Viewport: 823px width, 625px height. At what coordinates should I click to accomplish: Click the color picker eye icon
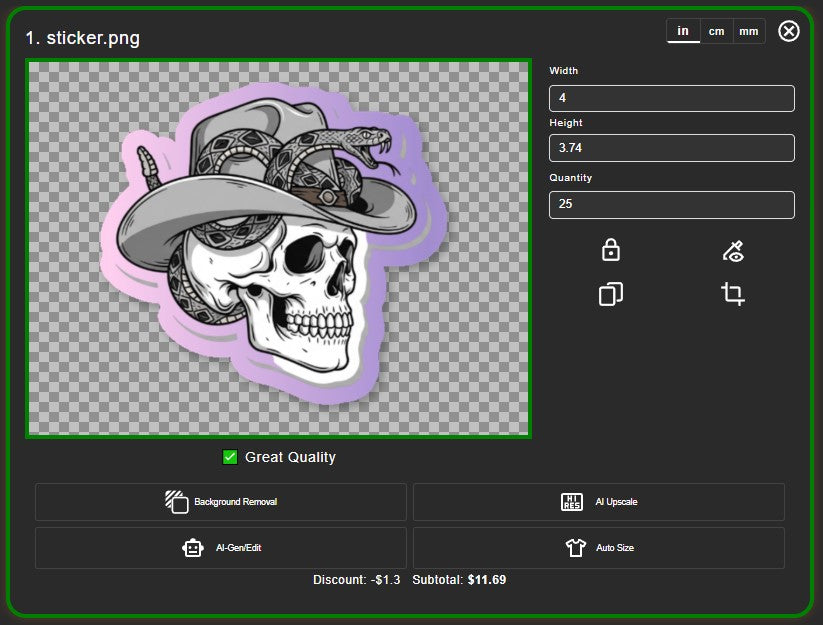point(733,251)
